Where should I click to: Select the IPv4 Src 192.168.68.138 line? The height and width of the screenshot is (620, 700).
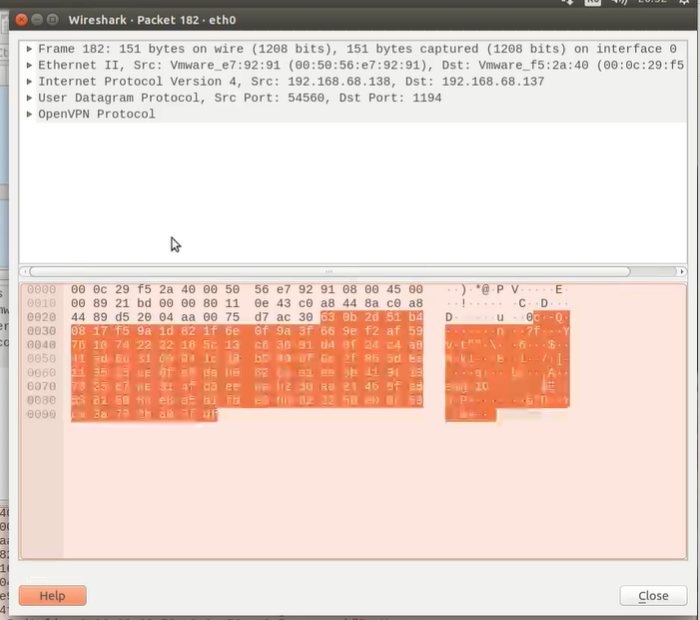291,81
